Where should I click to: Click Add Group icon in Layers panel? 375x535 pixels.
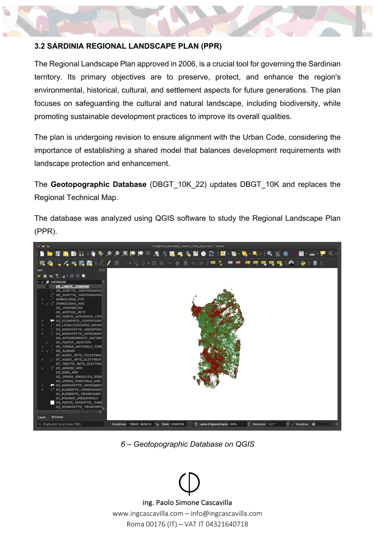[45, 276]
